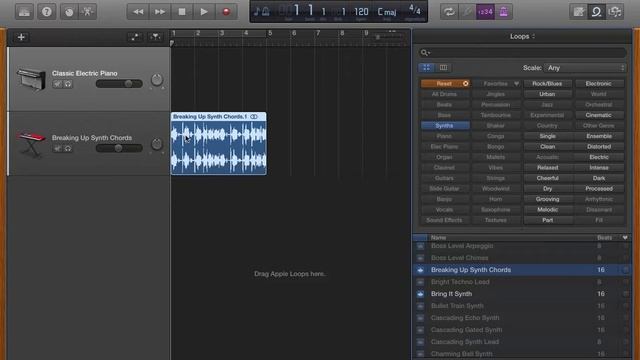Start playback with the Play button

204,12
